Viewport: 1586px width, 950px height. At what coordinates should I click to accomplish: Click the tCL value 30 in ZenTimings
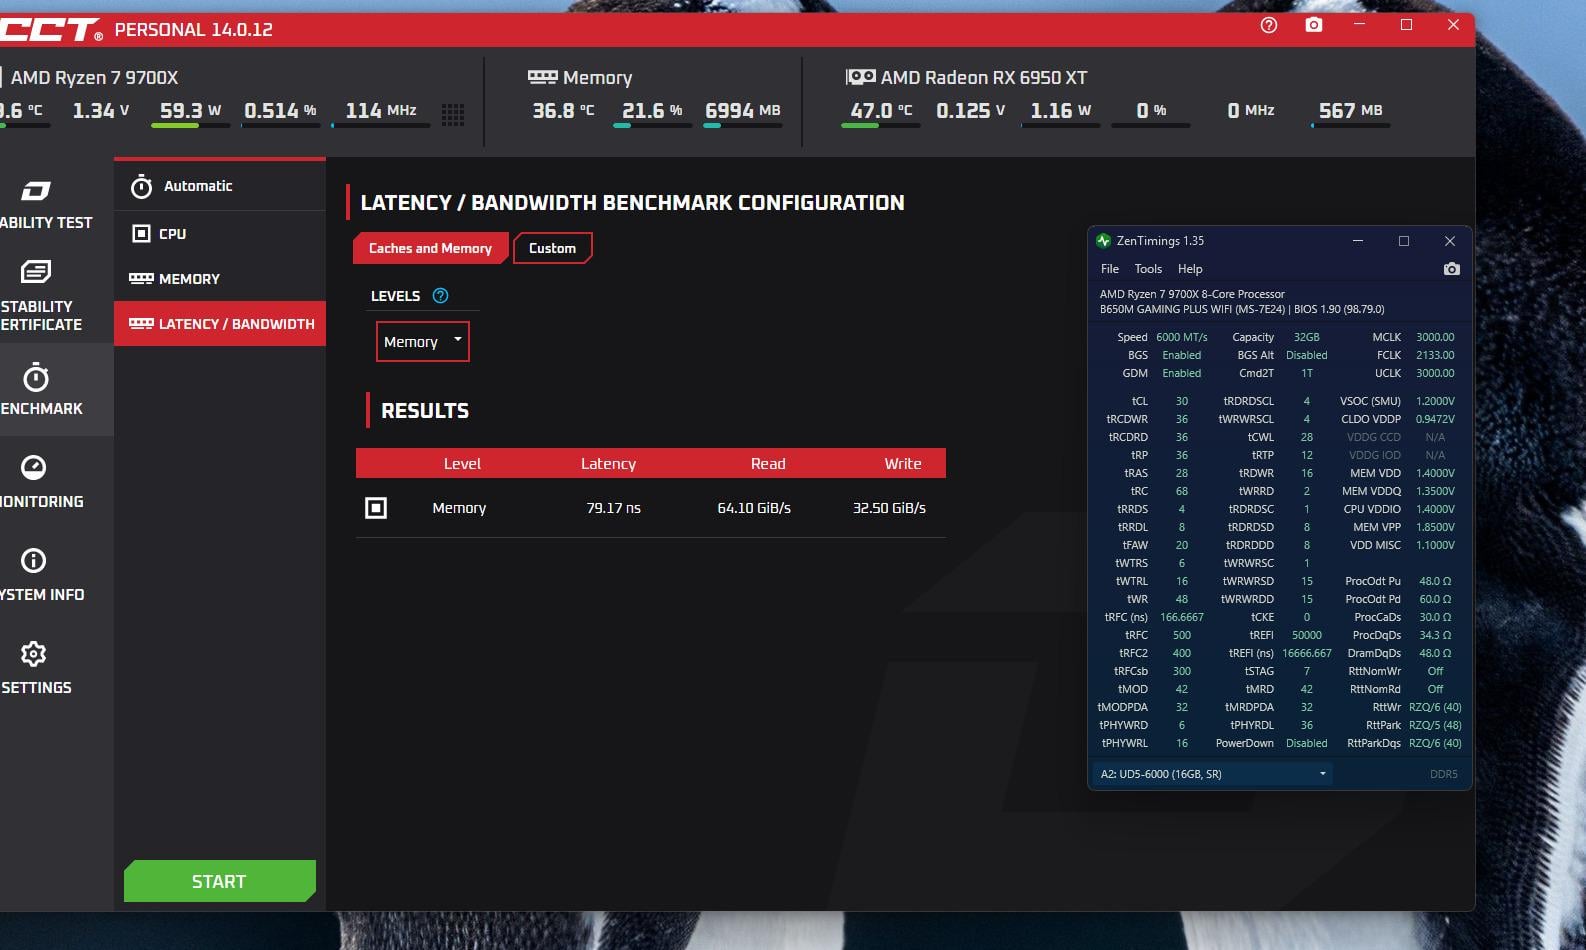[x=1181, y=401]
